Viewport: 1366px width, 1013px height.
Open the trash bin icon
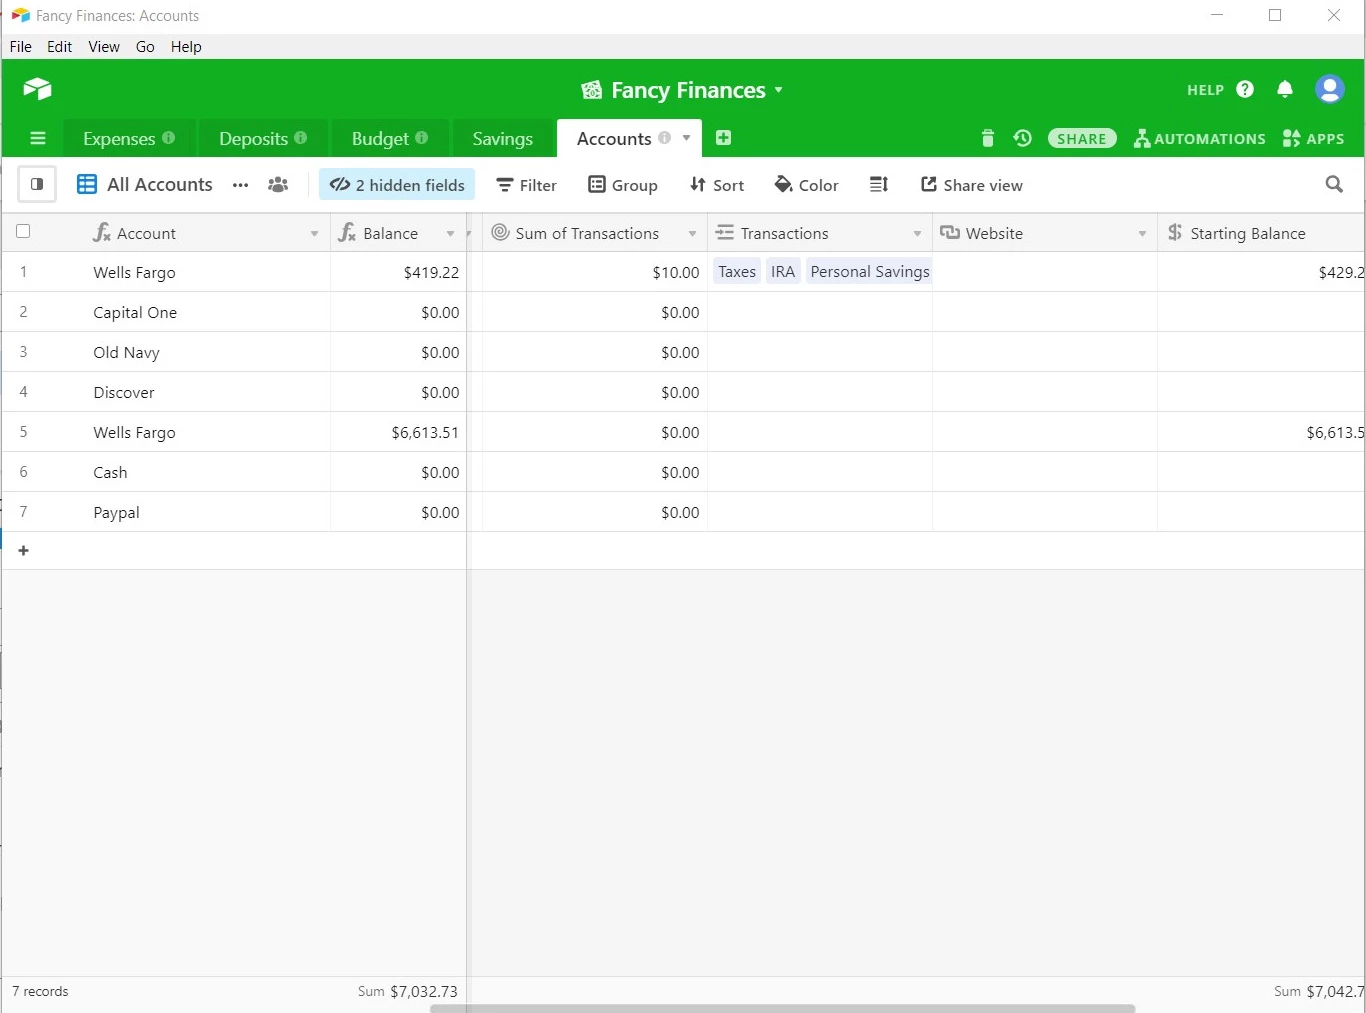988,139
